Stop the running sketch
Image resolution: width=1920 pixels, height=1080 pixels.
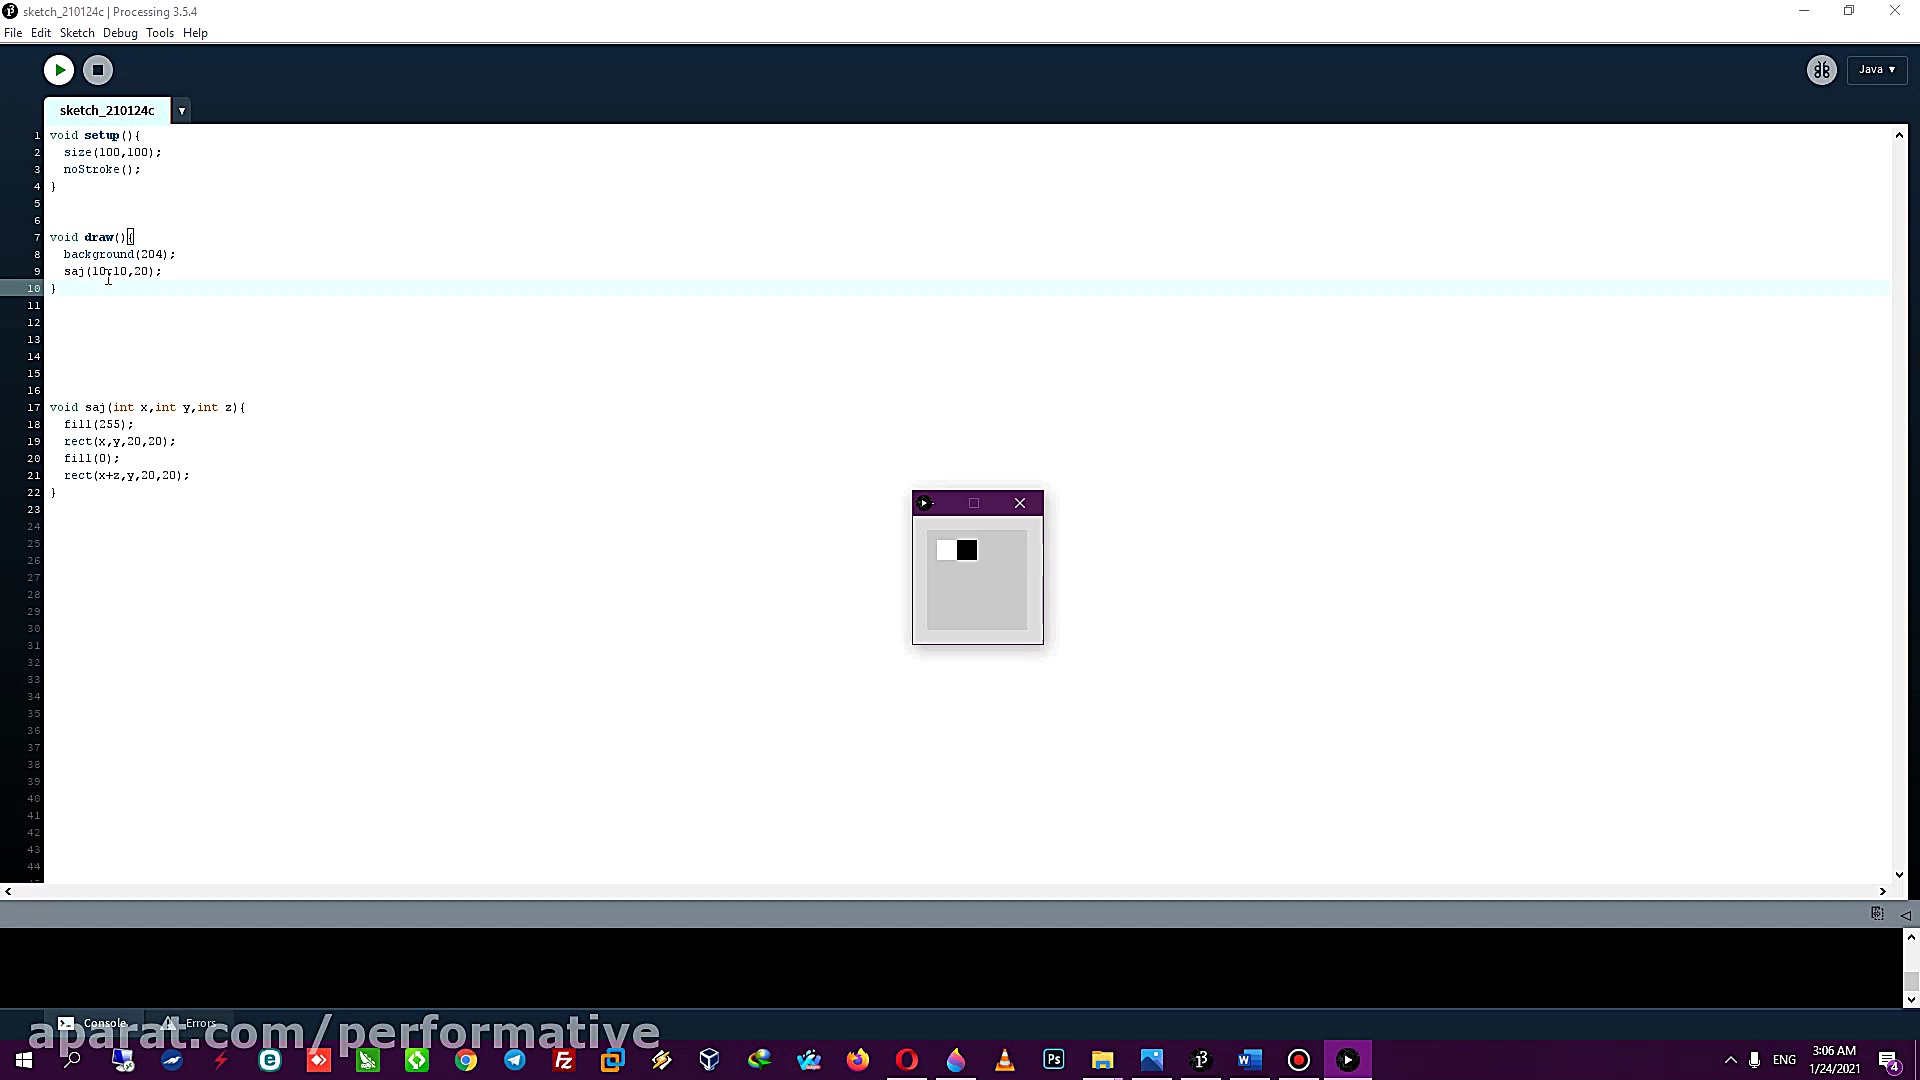(98, 70)
